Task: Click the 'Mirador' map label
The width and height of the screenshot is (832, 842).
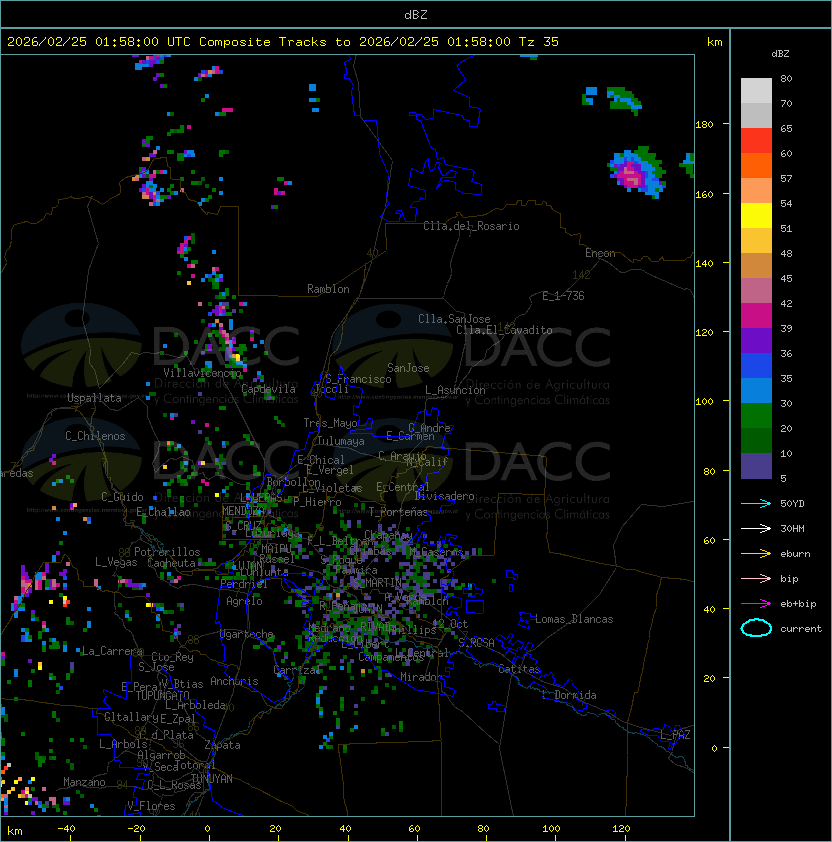Action: [421, 677]
